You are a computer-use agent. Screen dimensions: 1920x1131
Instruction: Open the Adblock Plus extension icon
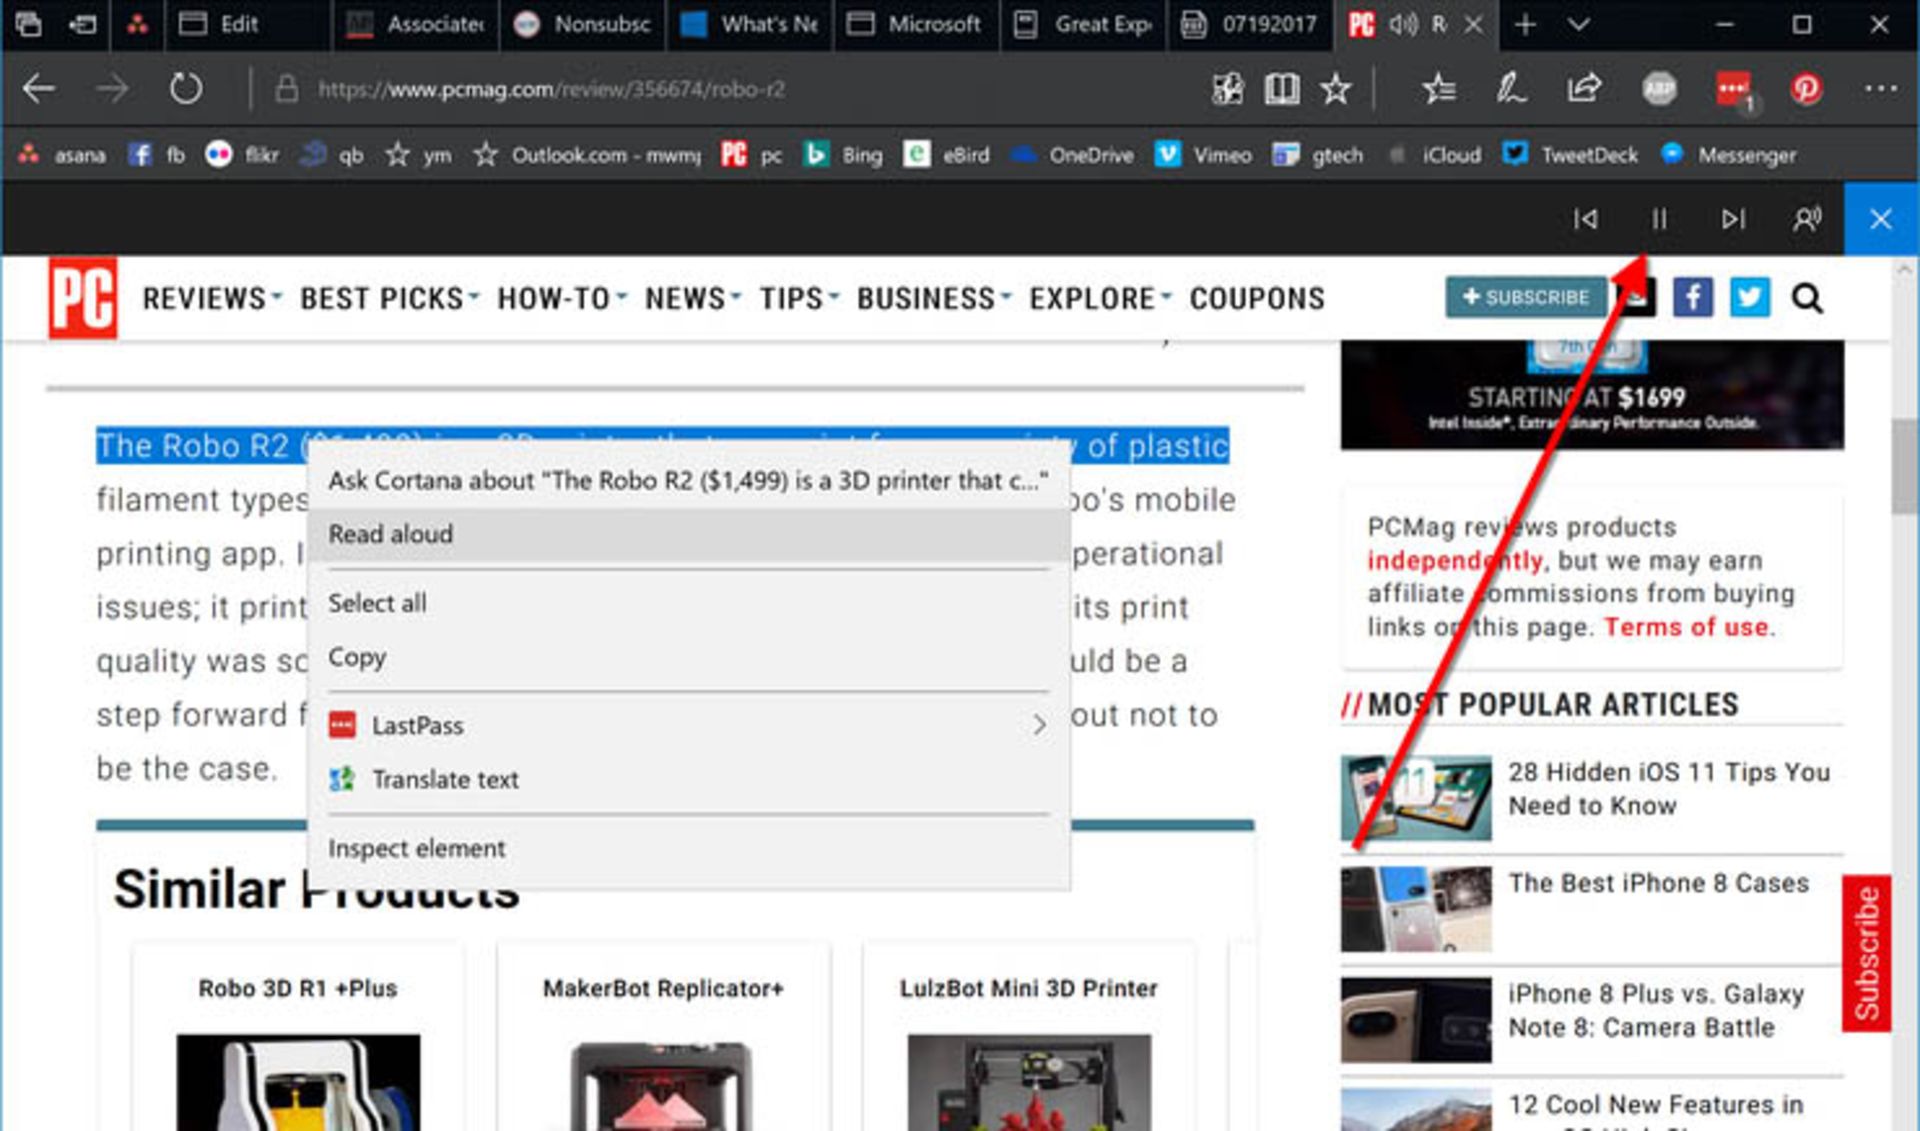pyautogui.click(x=1660, y=89)
